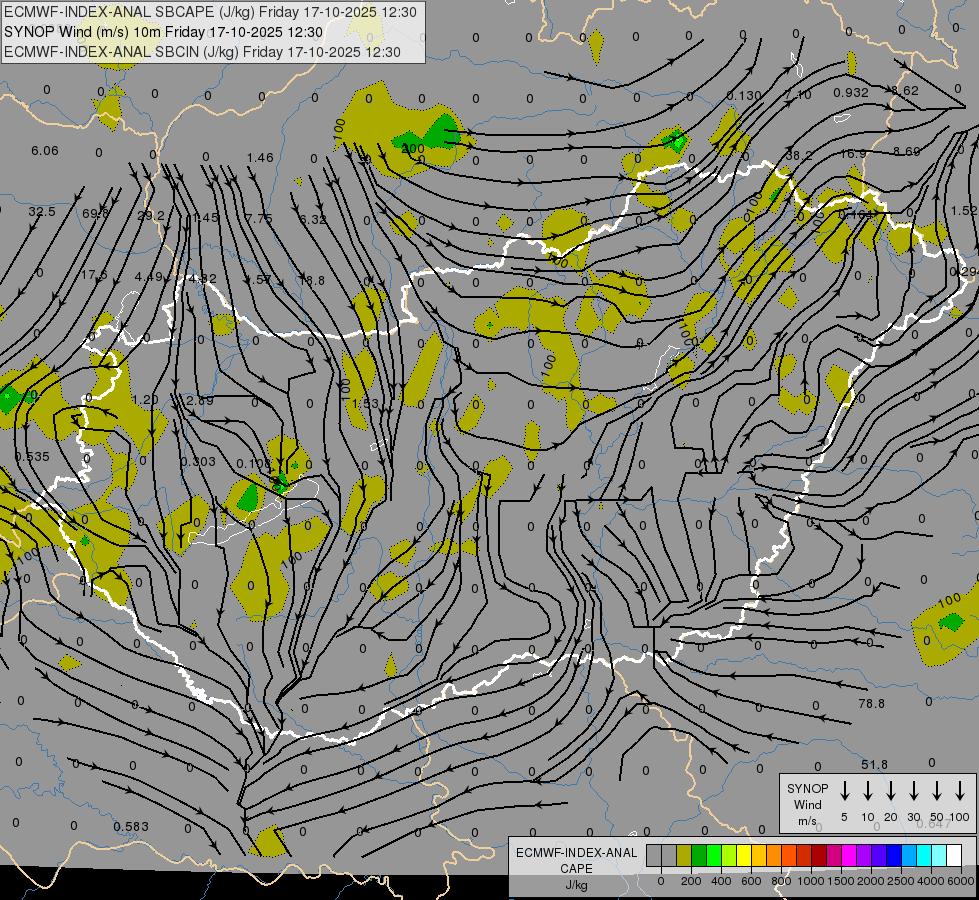Viewport: 979px width, 900px height.
Task: Pick the bright green CAPE legend swatch
Action: tap(714, 856)
